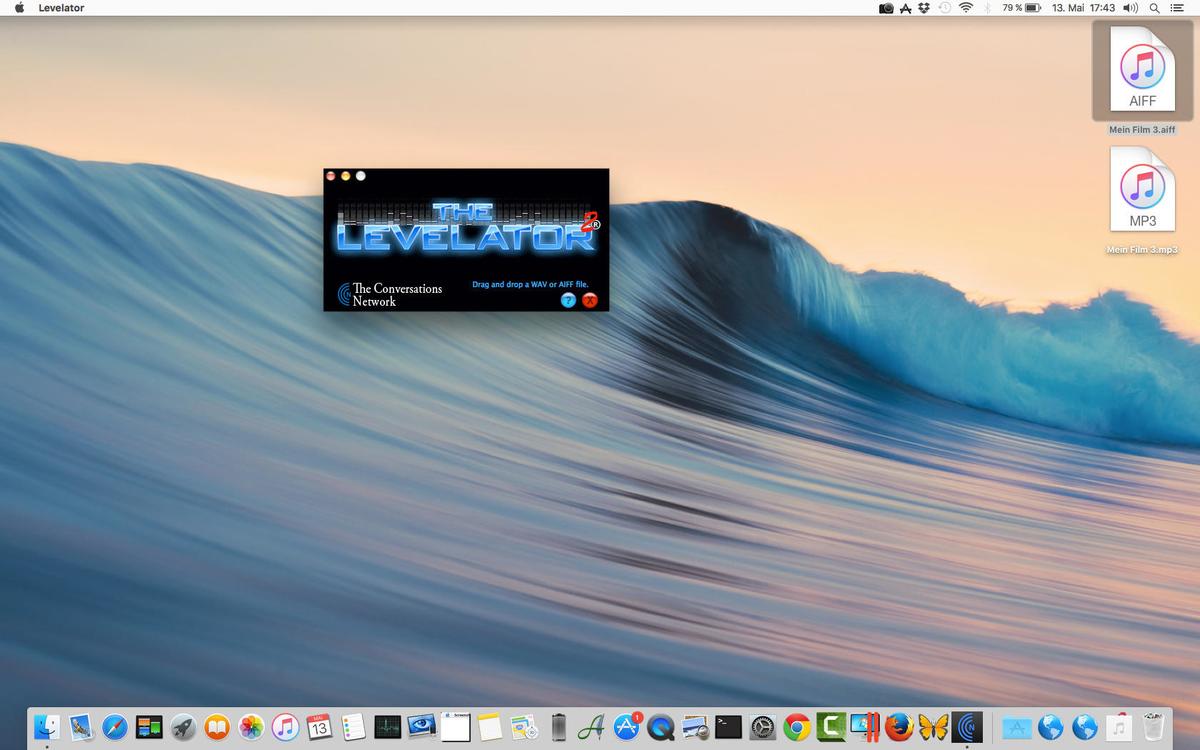Viewport: 1200px width, 750px height.
Task: Open Spotlight search
Action: click(1155, 8)
